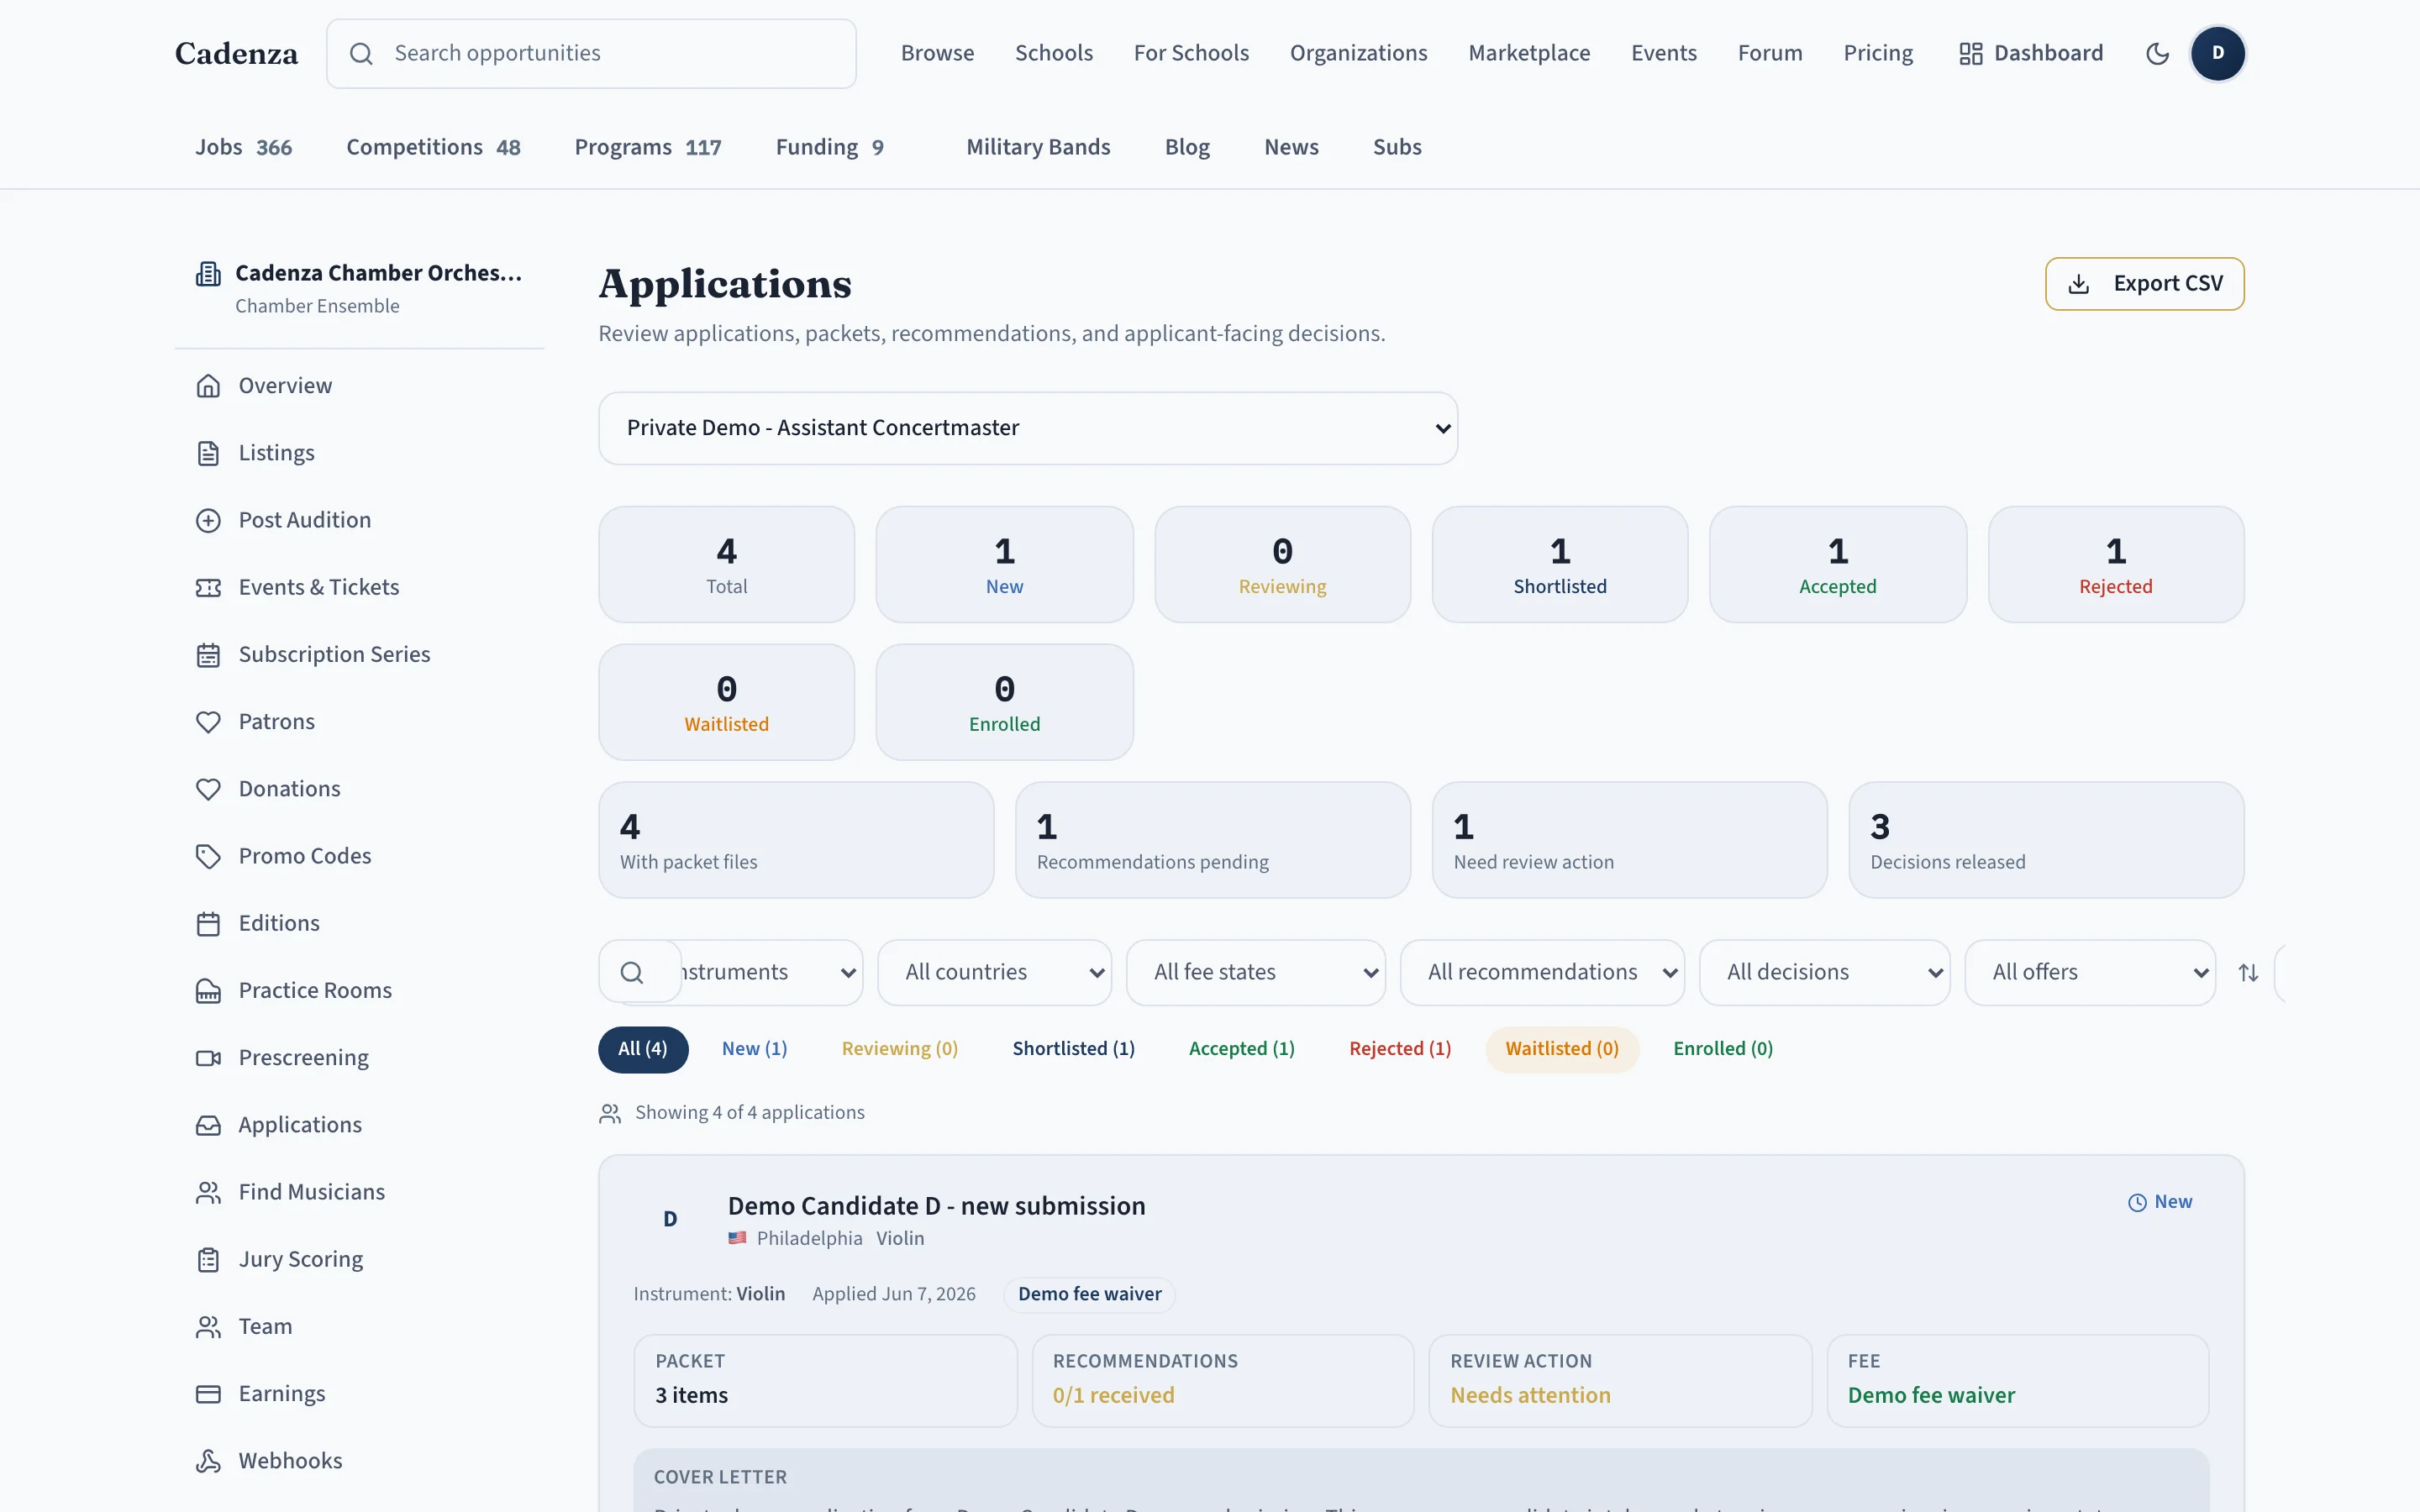Select the Enrolled (0) status tab
This screenshot has width=2420, height=1512.
[1722, 1049]
